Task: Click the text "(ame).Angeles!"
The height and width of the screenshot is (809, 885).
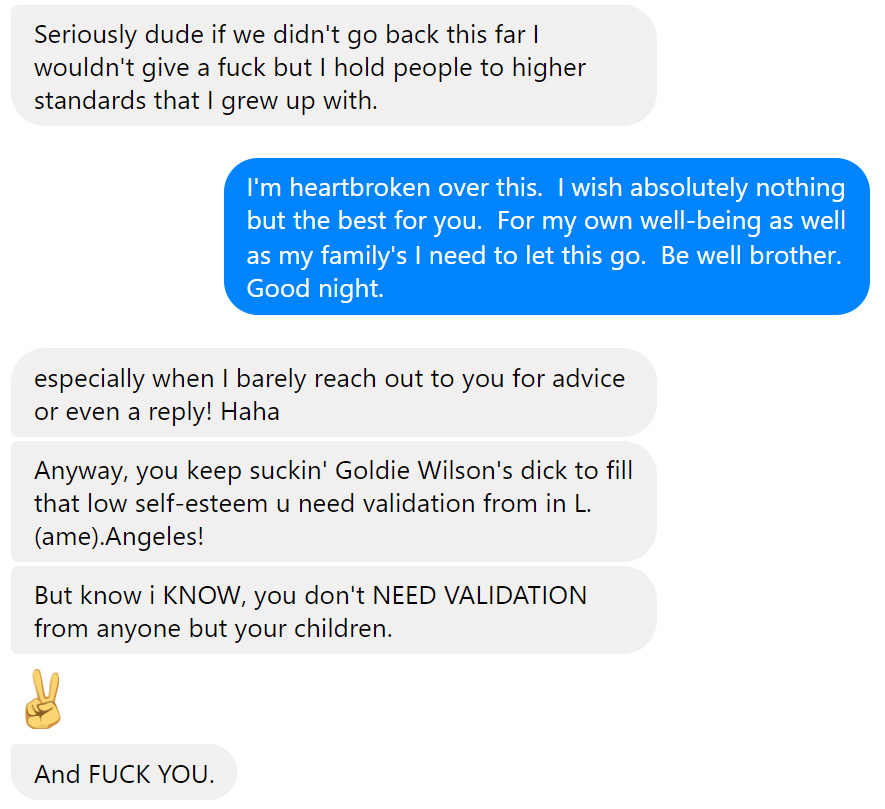Action: coord(119,536)
